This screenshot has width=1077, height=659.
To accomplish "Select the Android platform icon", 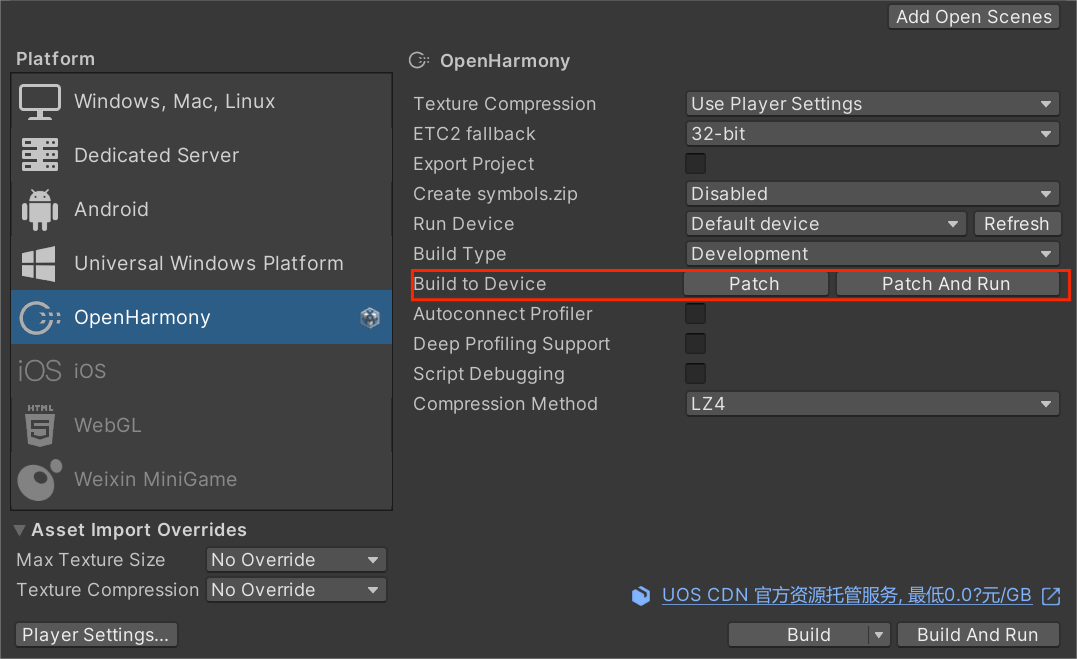I will coord(39,209).
